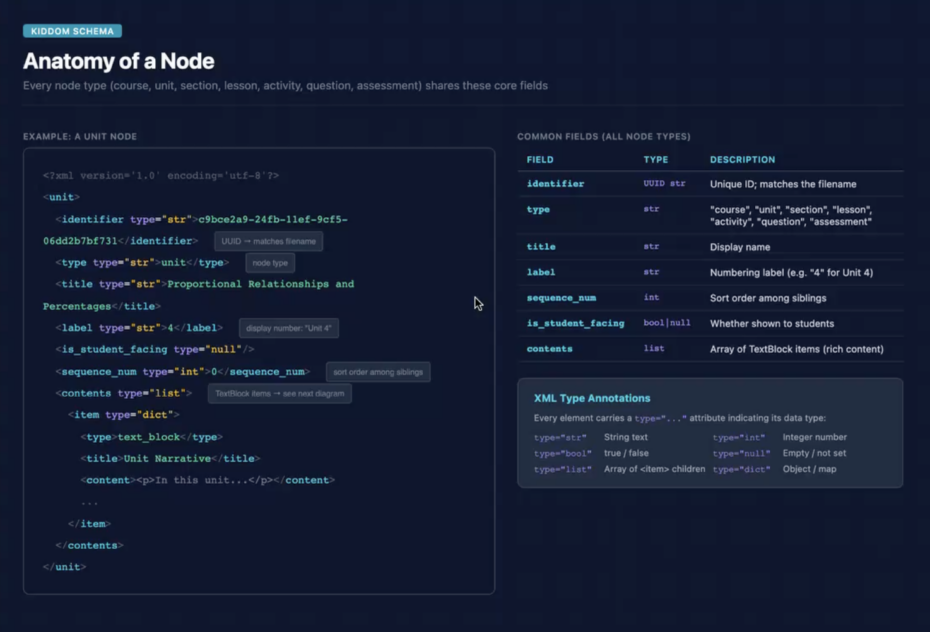Viewport: 930px width, 632px height.
Task: Click the 'sort order among siblings' annotation tag
Action: click(x=378, y=372)
